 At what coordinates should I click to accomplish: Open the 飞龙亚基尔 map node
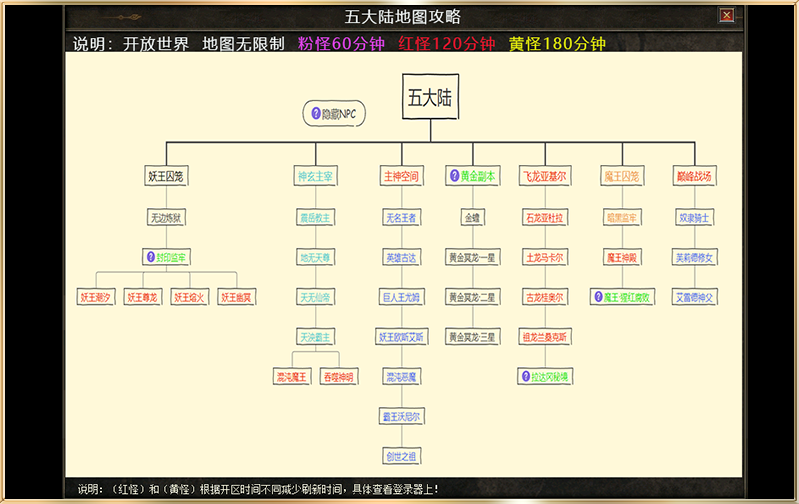545,176
